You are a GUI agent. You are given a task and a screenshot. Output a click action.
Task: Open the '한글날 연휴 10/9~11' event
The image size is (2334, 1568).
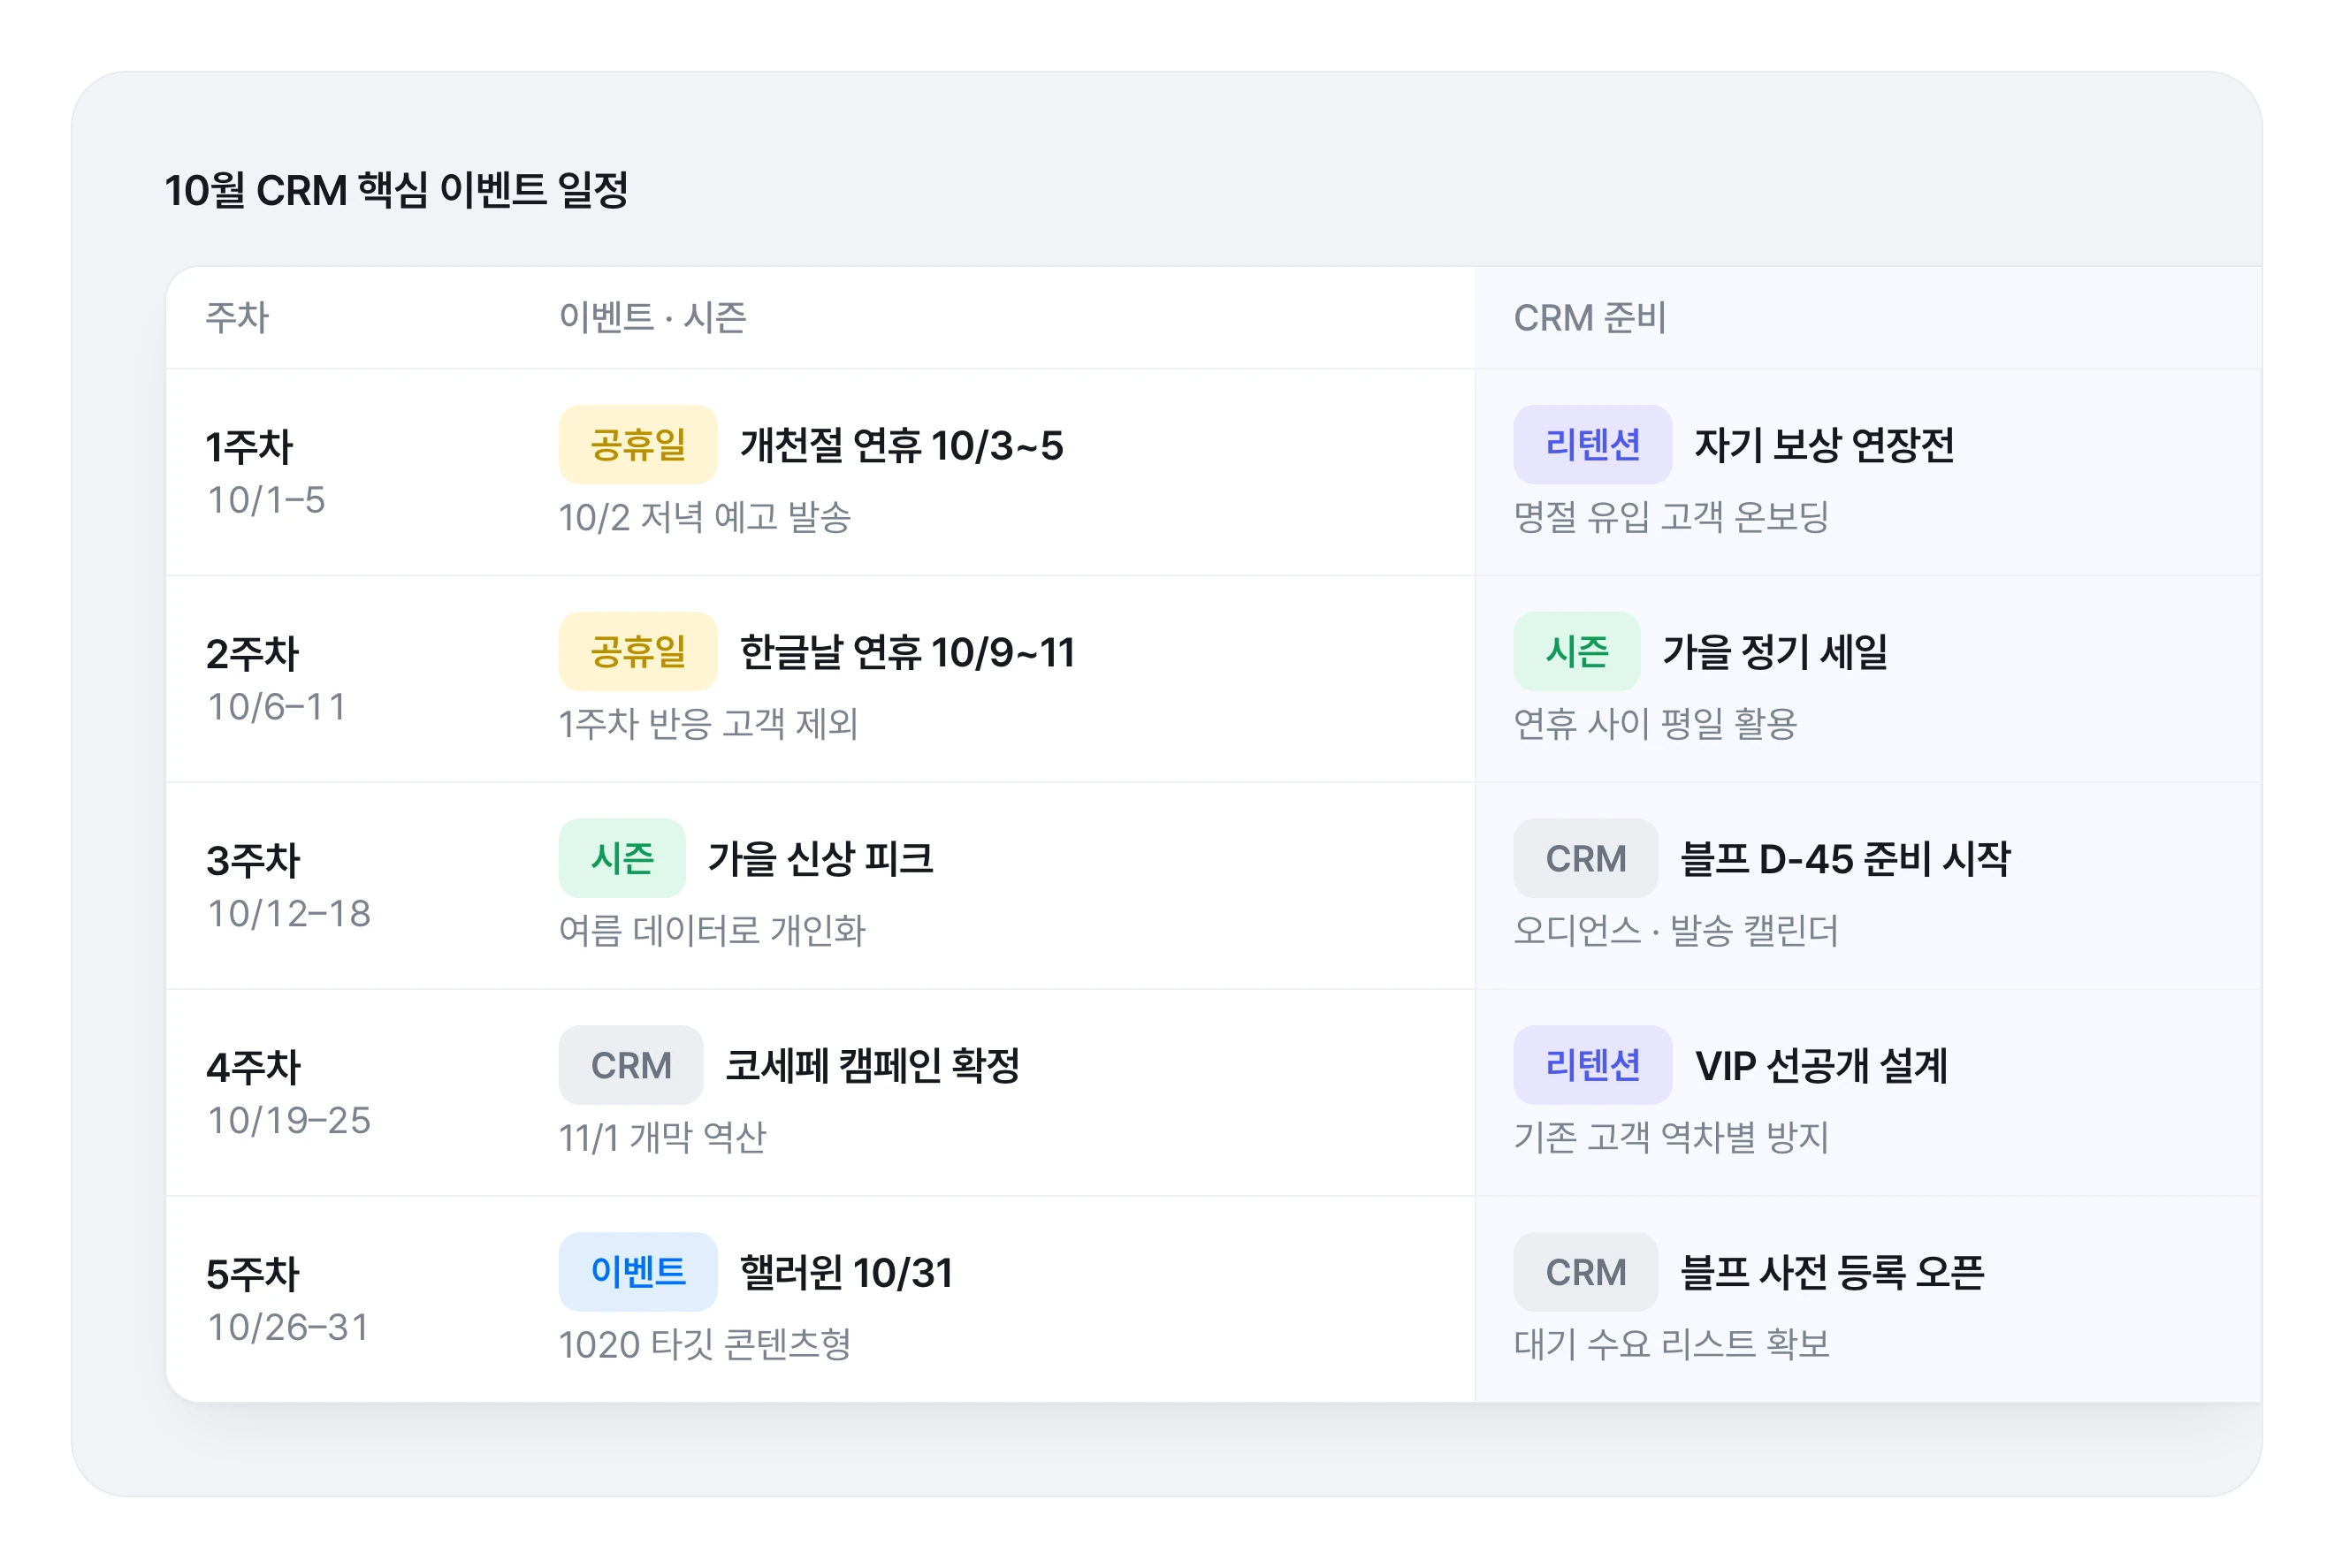tap(907, 652)
